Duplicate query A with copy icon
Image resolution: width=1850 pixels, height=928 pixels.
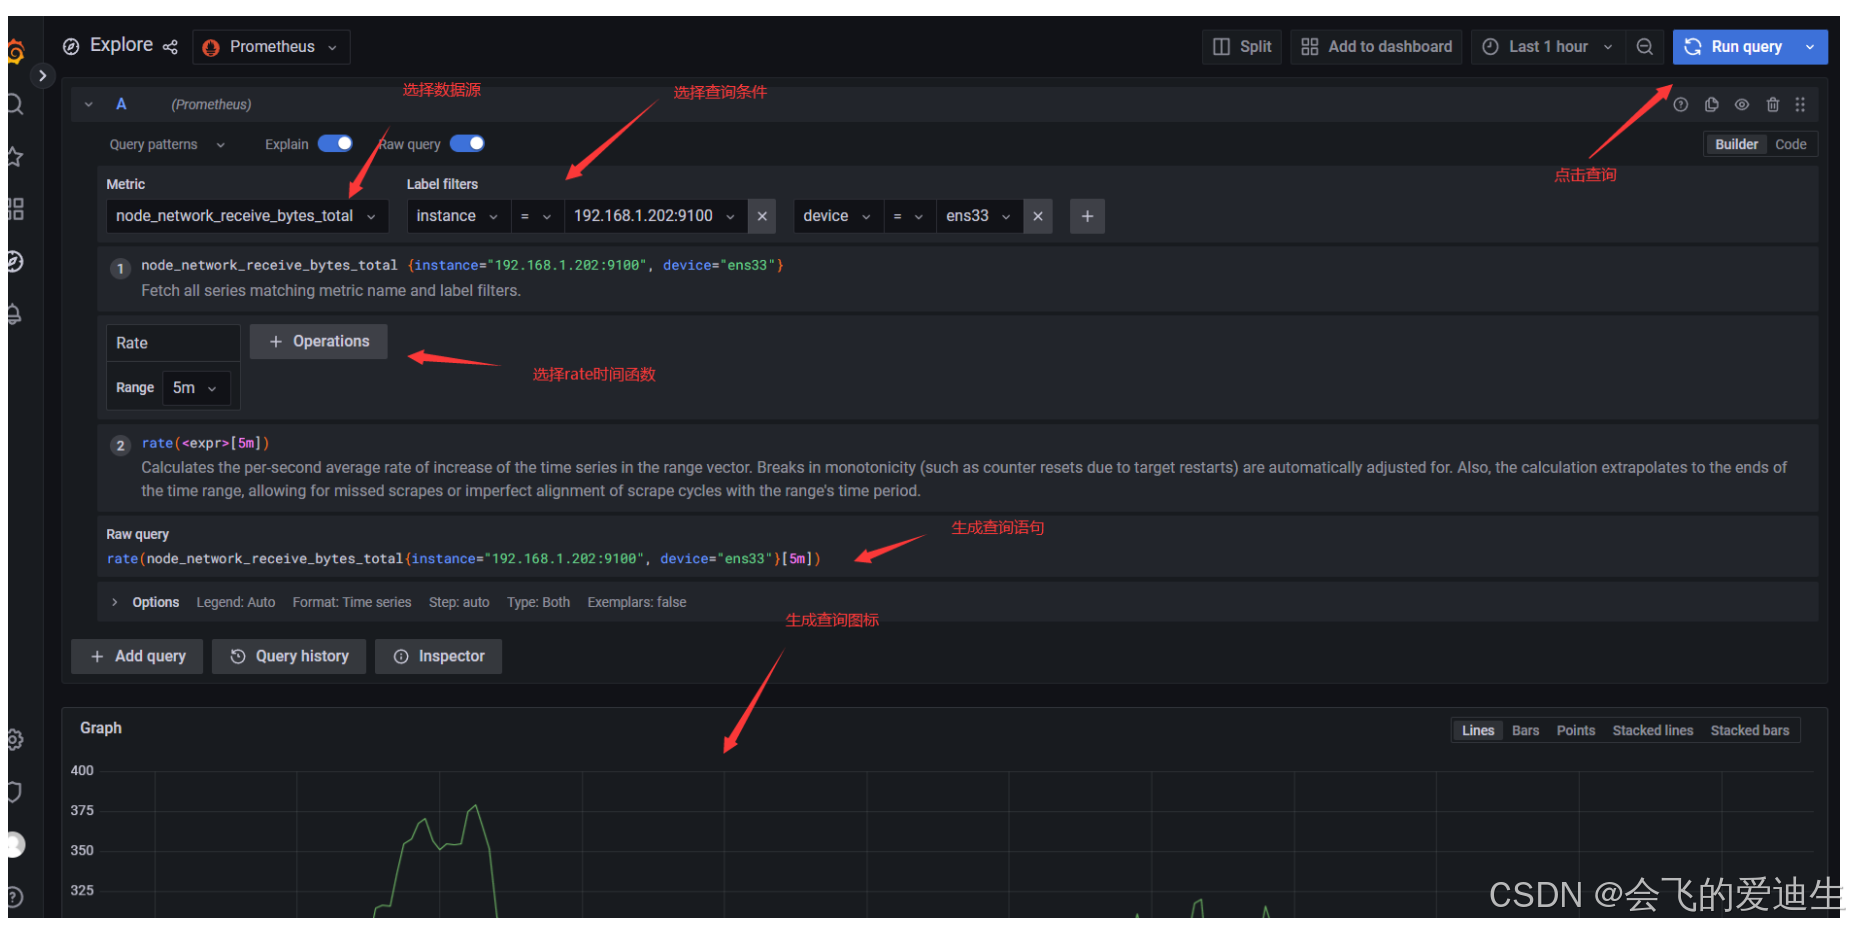1711,105
